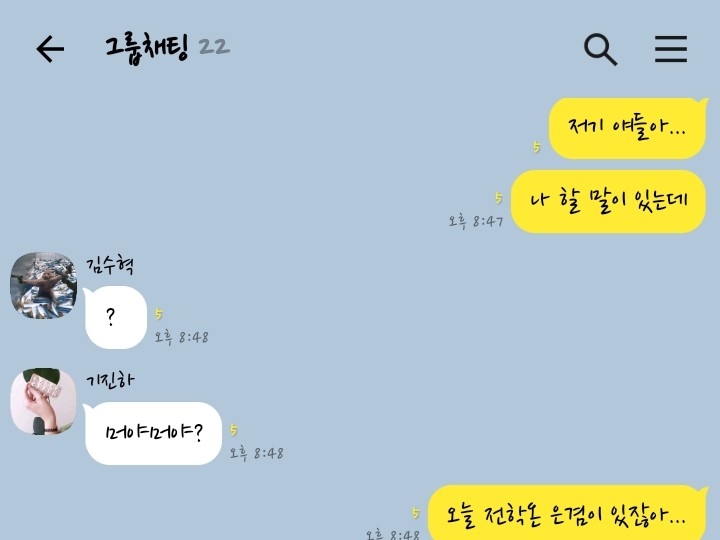720x540 pixels.
Task: Open chat search with magnifier icon
Action: pos(600,49)
